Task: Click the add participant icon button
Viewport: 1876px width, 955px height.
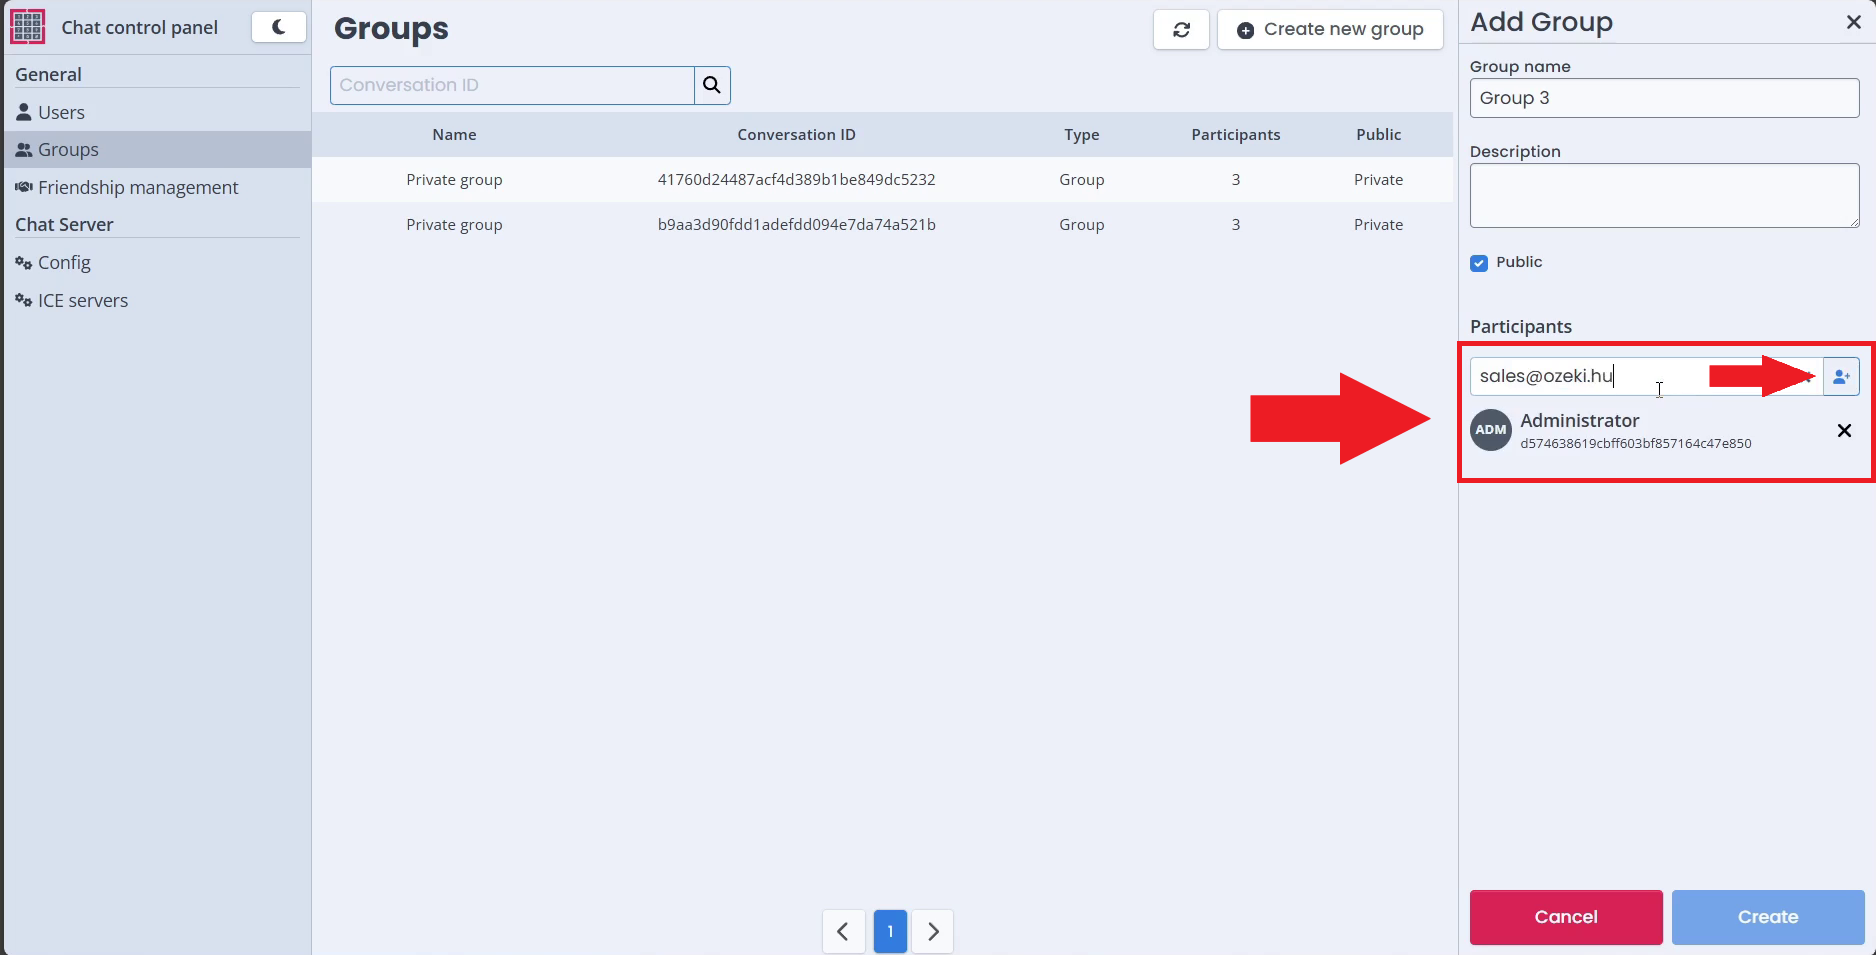Action: 1841,377
